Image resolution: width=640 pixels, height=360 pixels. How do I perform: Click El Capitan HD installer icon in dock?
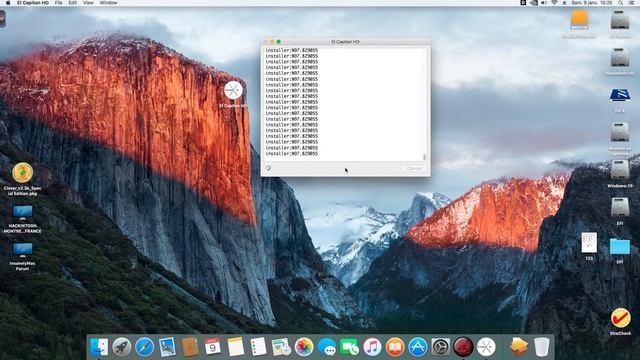[486, 347]
